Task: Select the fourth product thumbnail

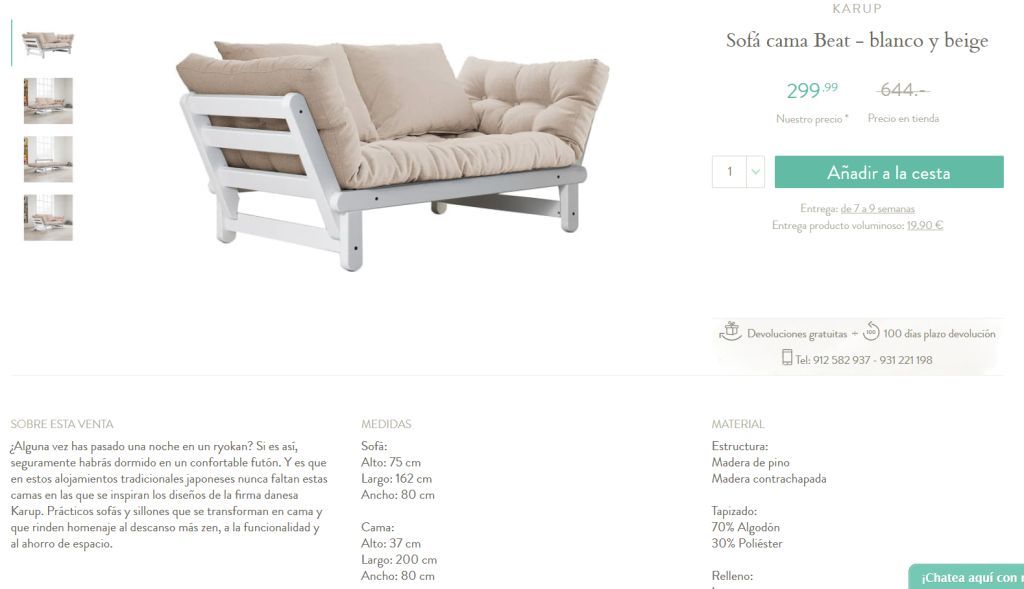Action: click(48, 217)
